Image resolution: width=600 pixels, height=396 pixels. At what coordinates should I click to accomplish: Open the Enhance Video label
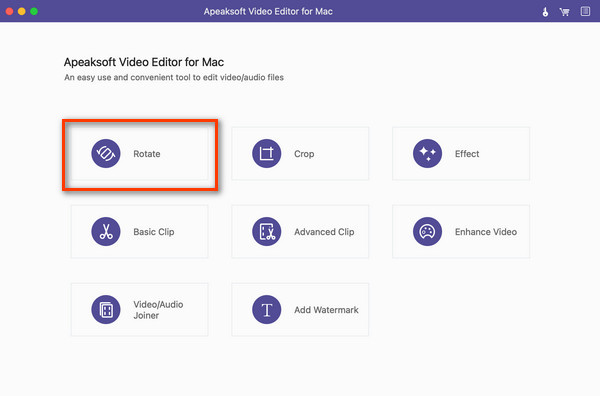486,232
